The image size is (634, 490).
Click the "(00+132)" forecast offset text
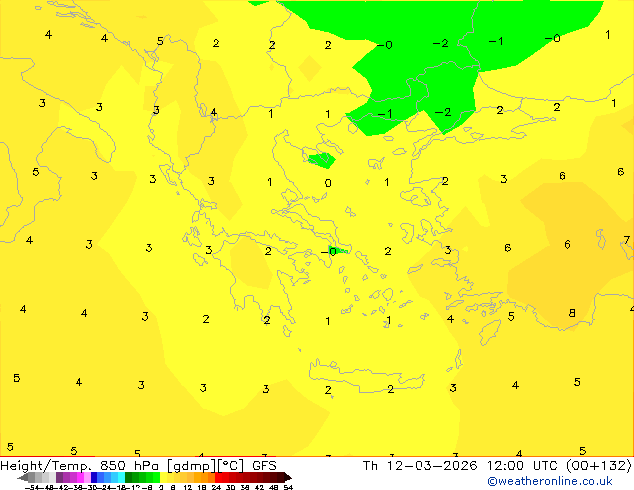(598, 466)
